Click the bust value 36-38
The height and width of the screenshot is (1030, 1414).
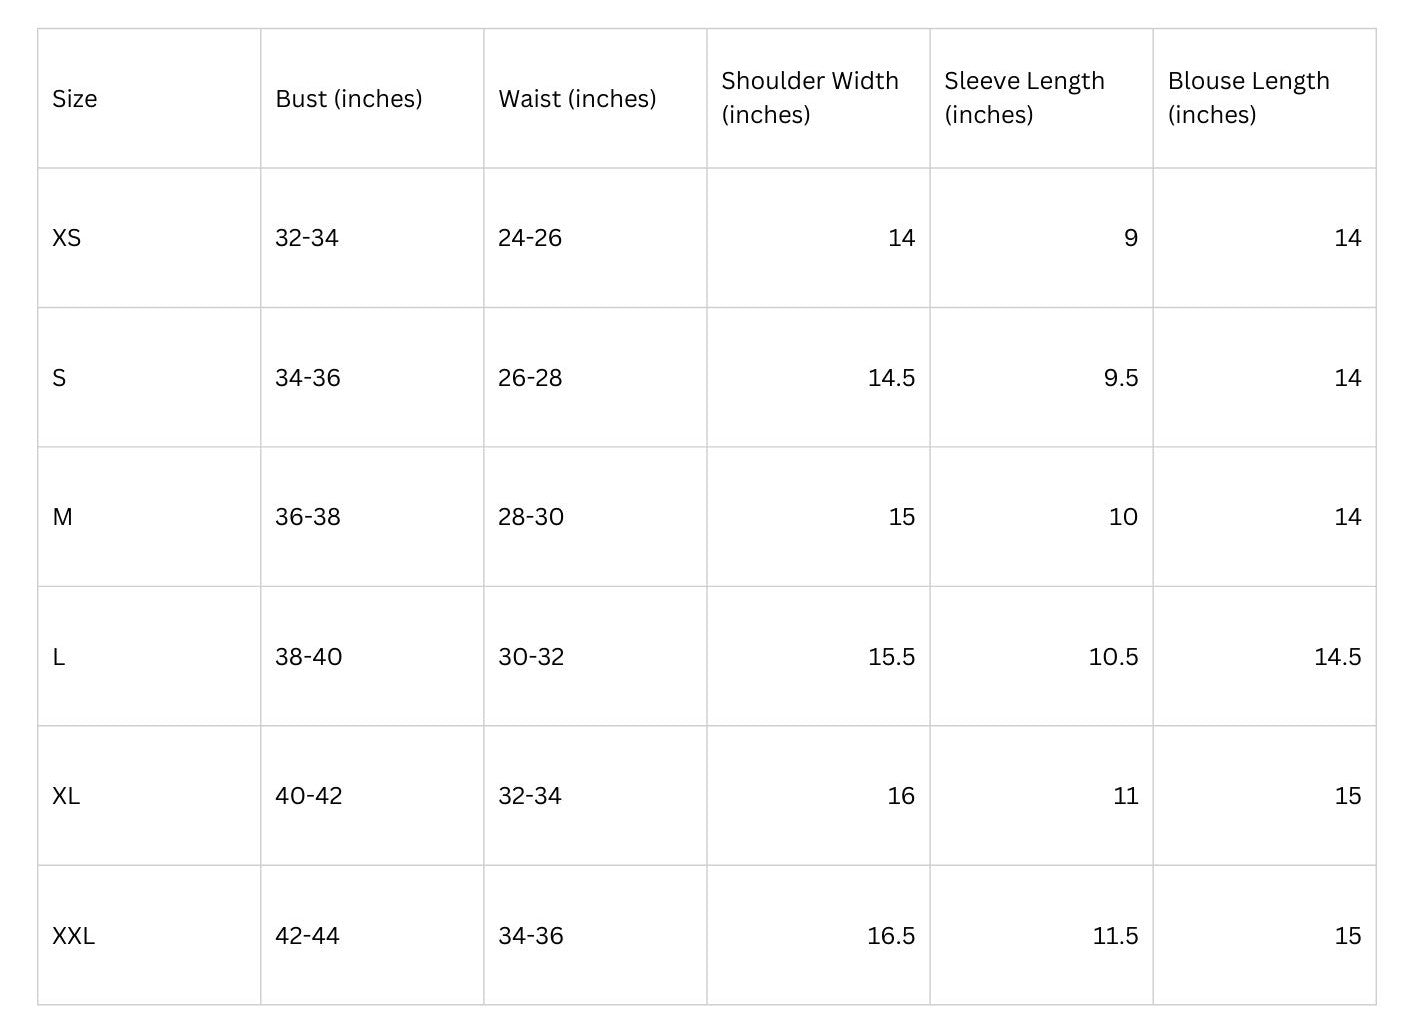[x=308, y=517]
